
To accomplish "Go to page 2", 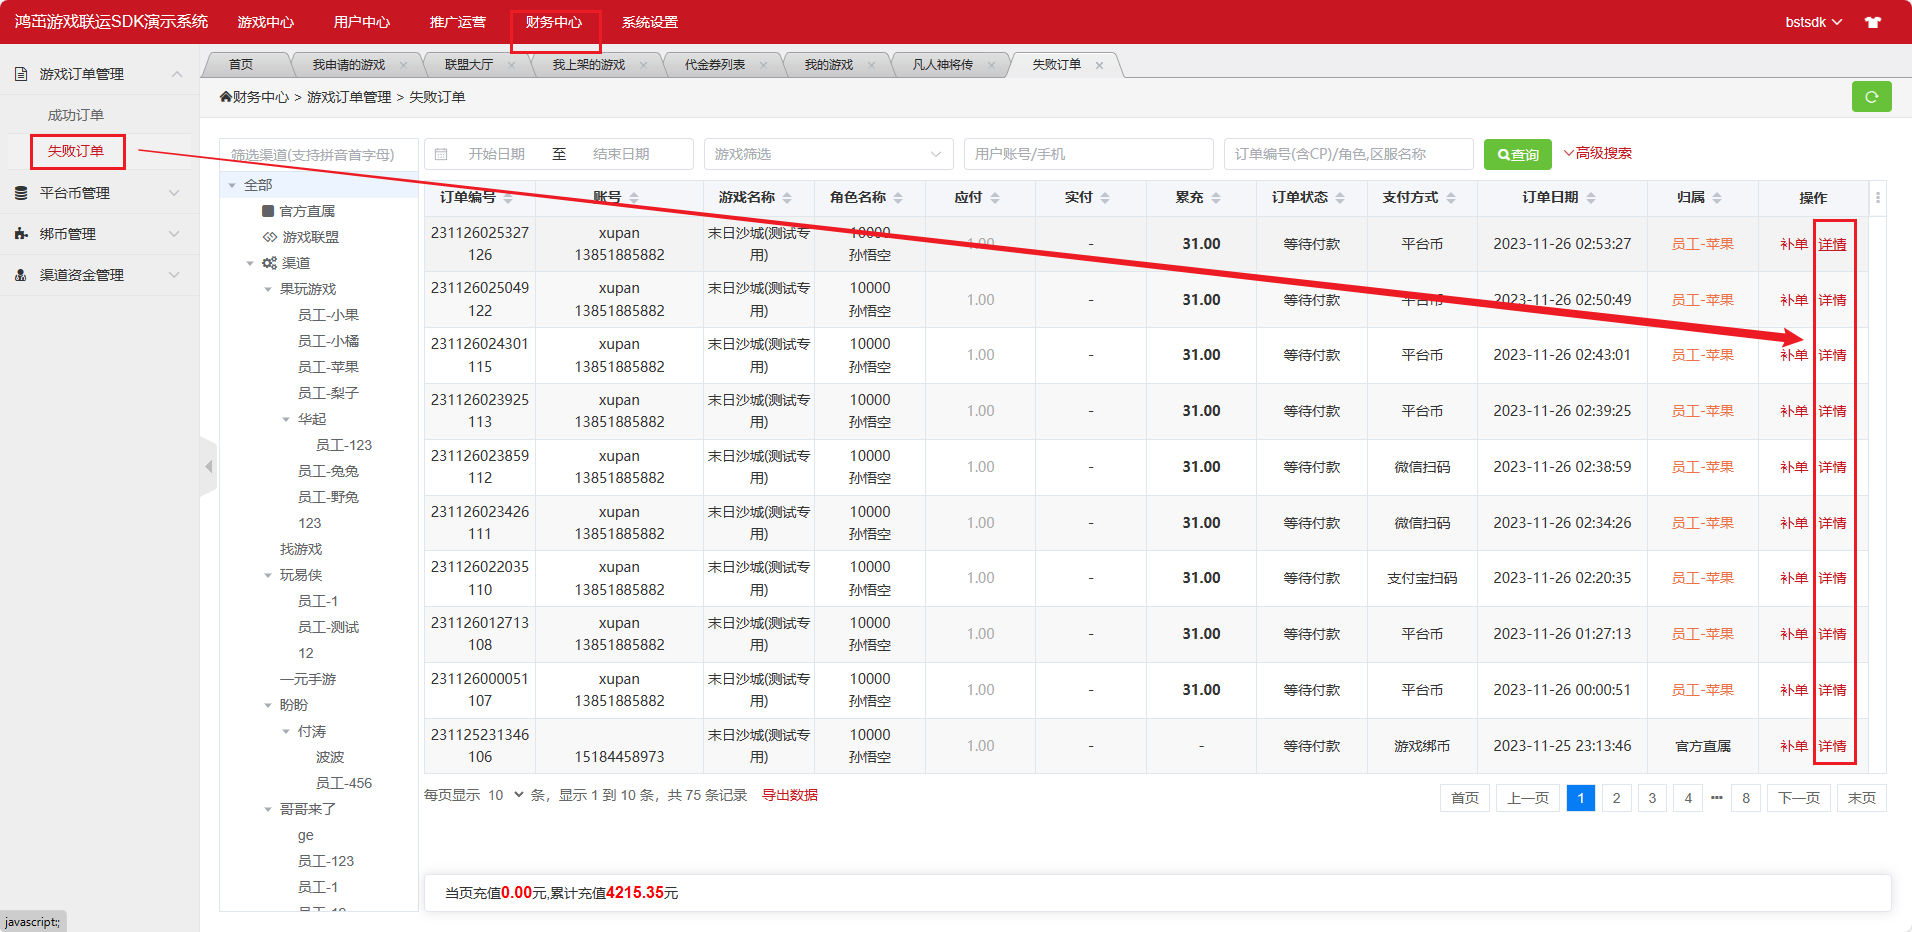I will (x=1616, y=798).
